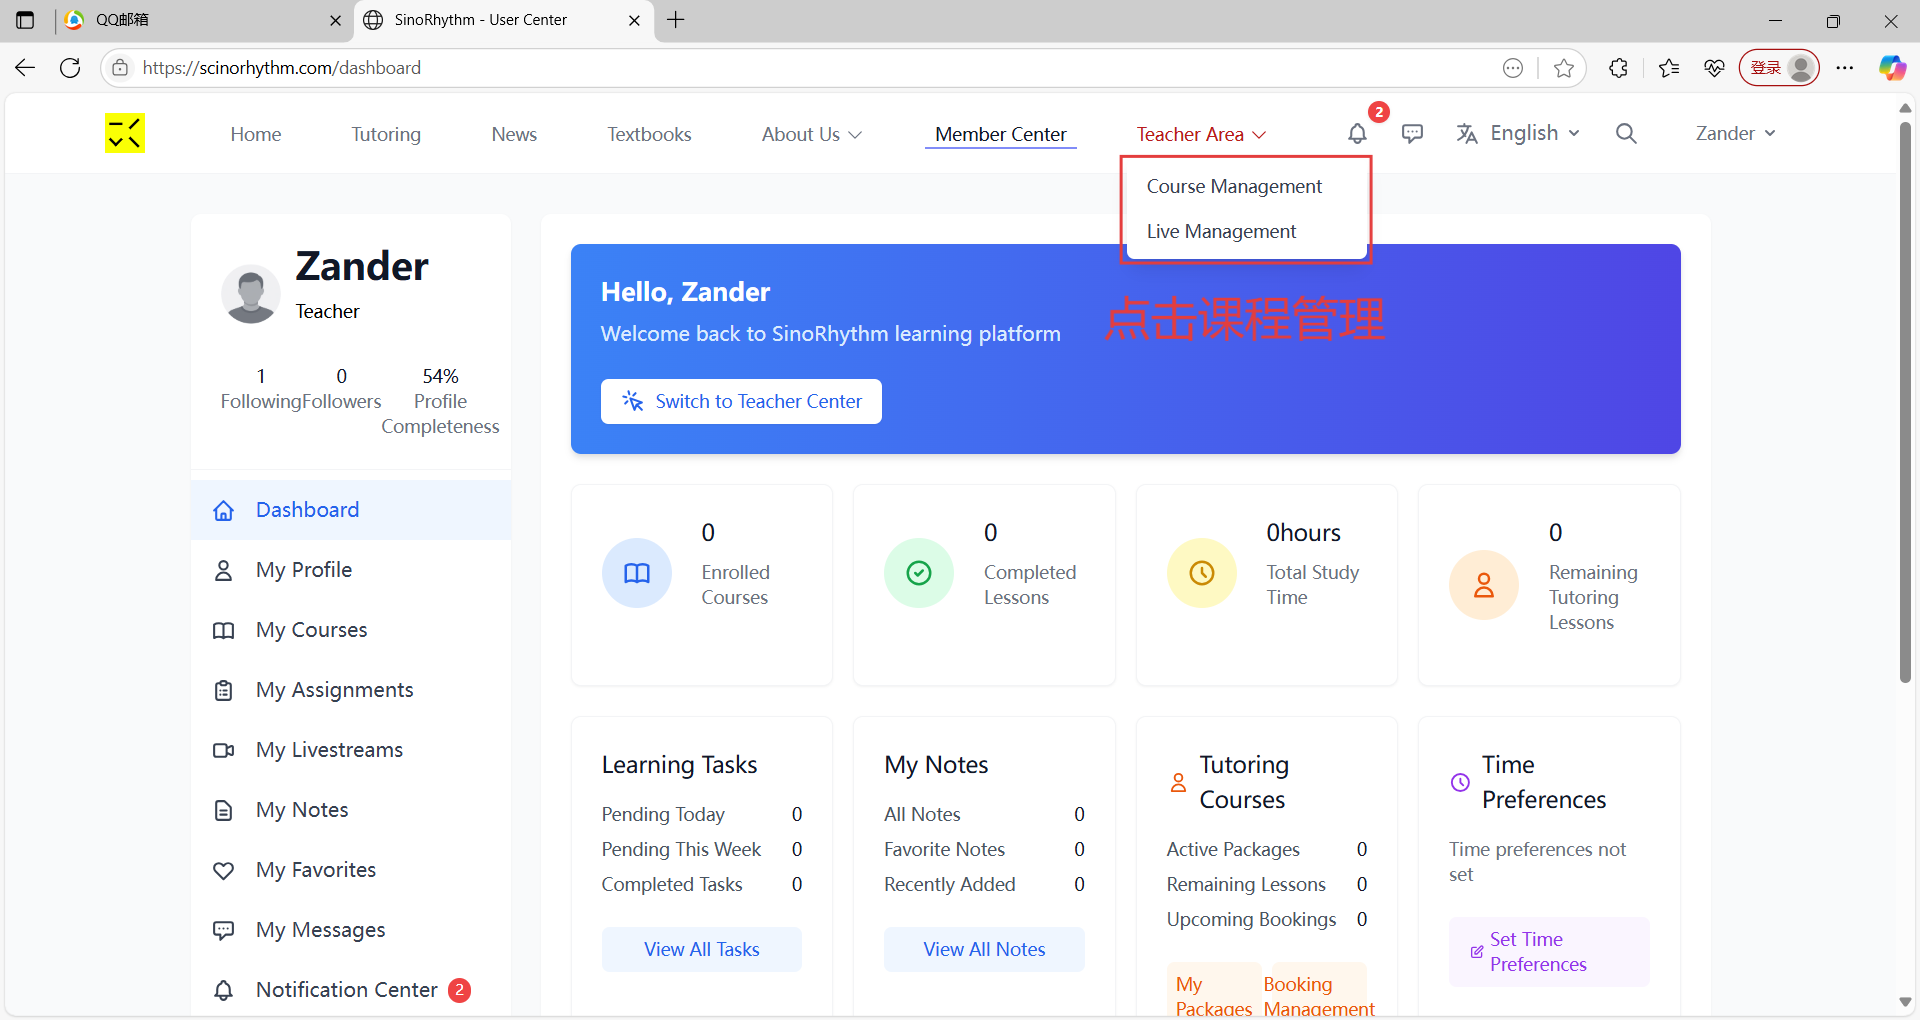Open the Tutoring nav item
The width and height of the screenshot is (1920, 1020).
[386, 134]
